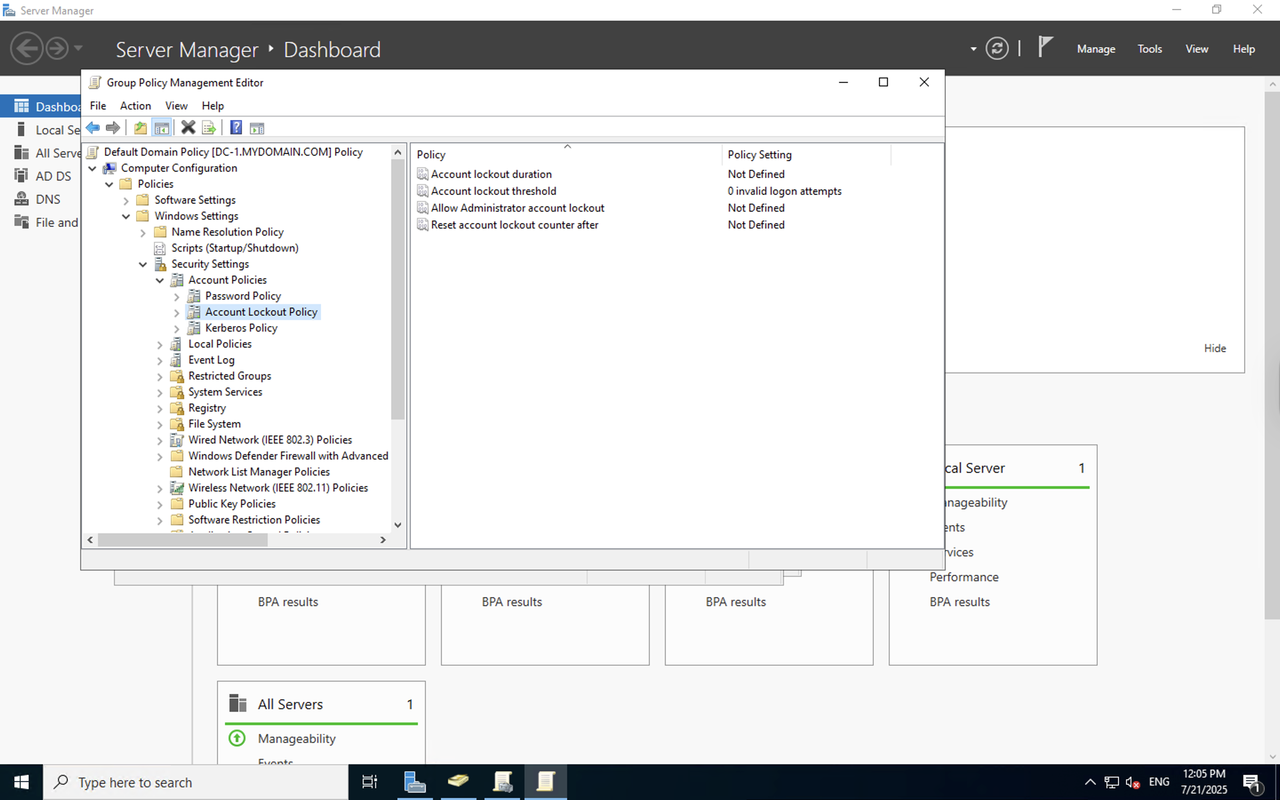Expand the Kerberos Policy node
1280x800 pixels.
pyautogui.click(x=177, y=328)
